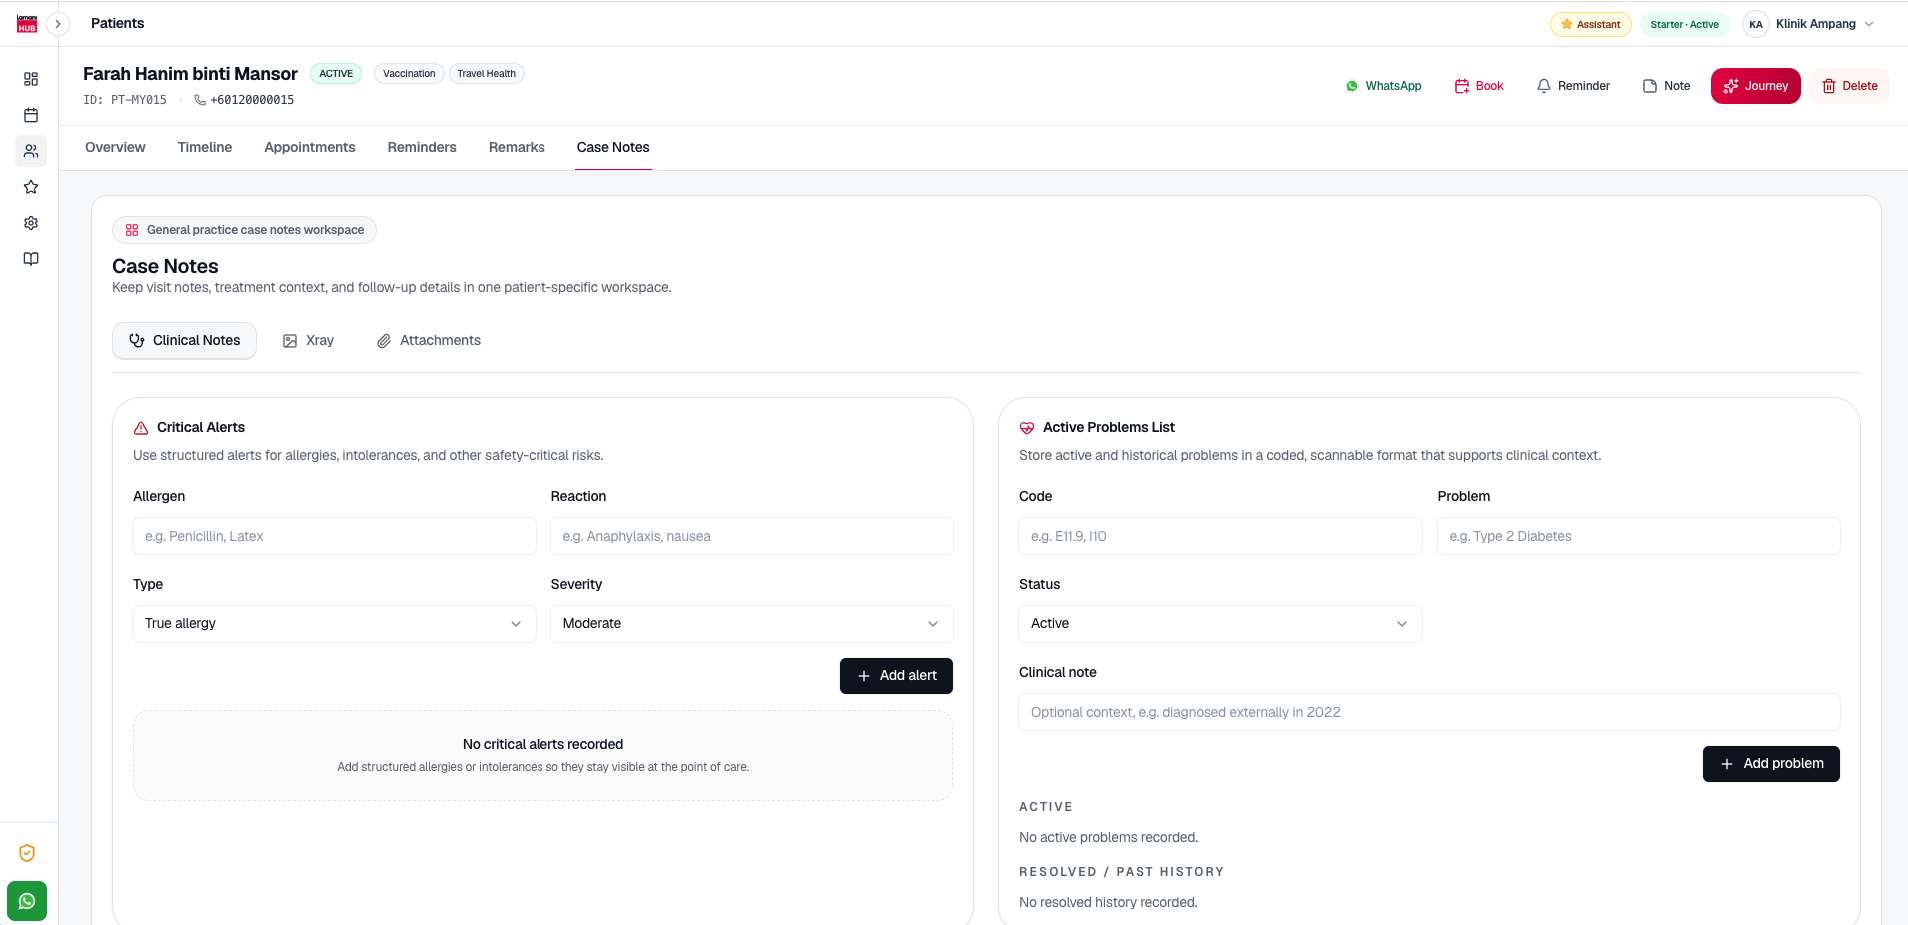Click the Patients breadcrumb title
The image size is (1908, 925).
117,23
